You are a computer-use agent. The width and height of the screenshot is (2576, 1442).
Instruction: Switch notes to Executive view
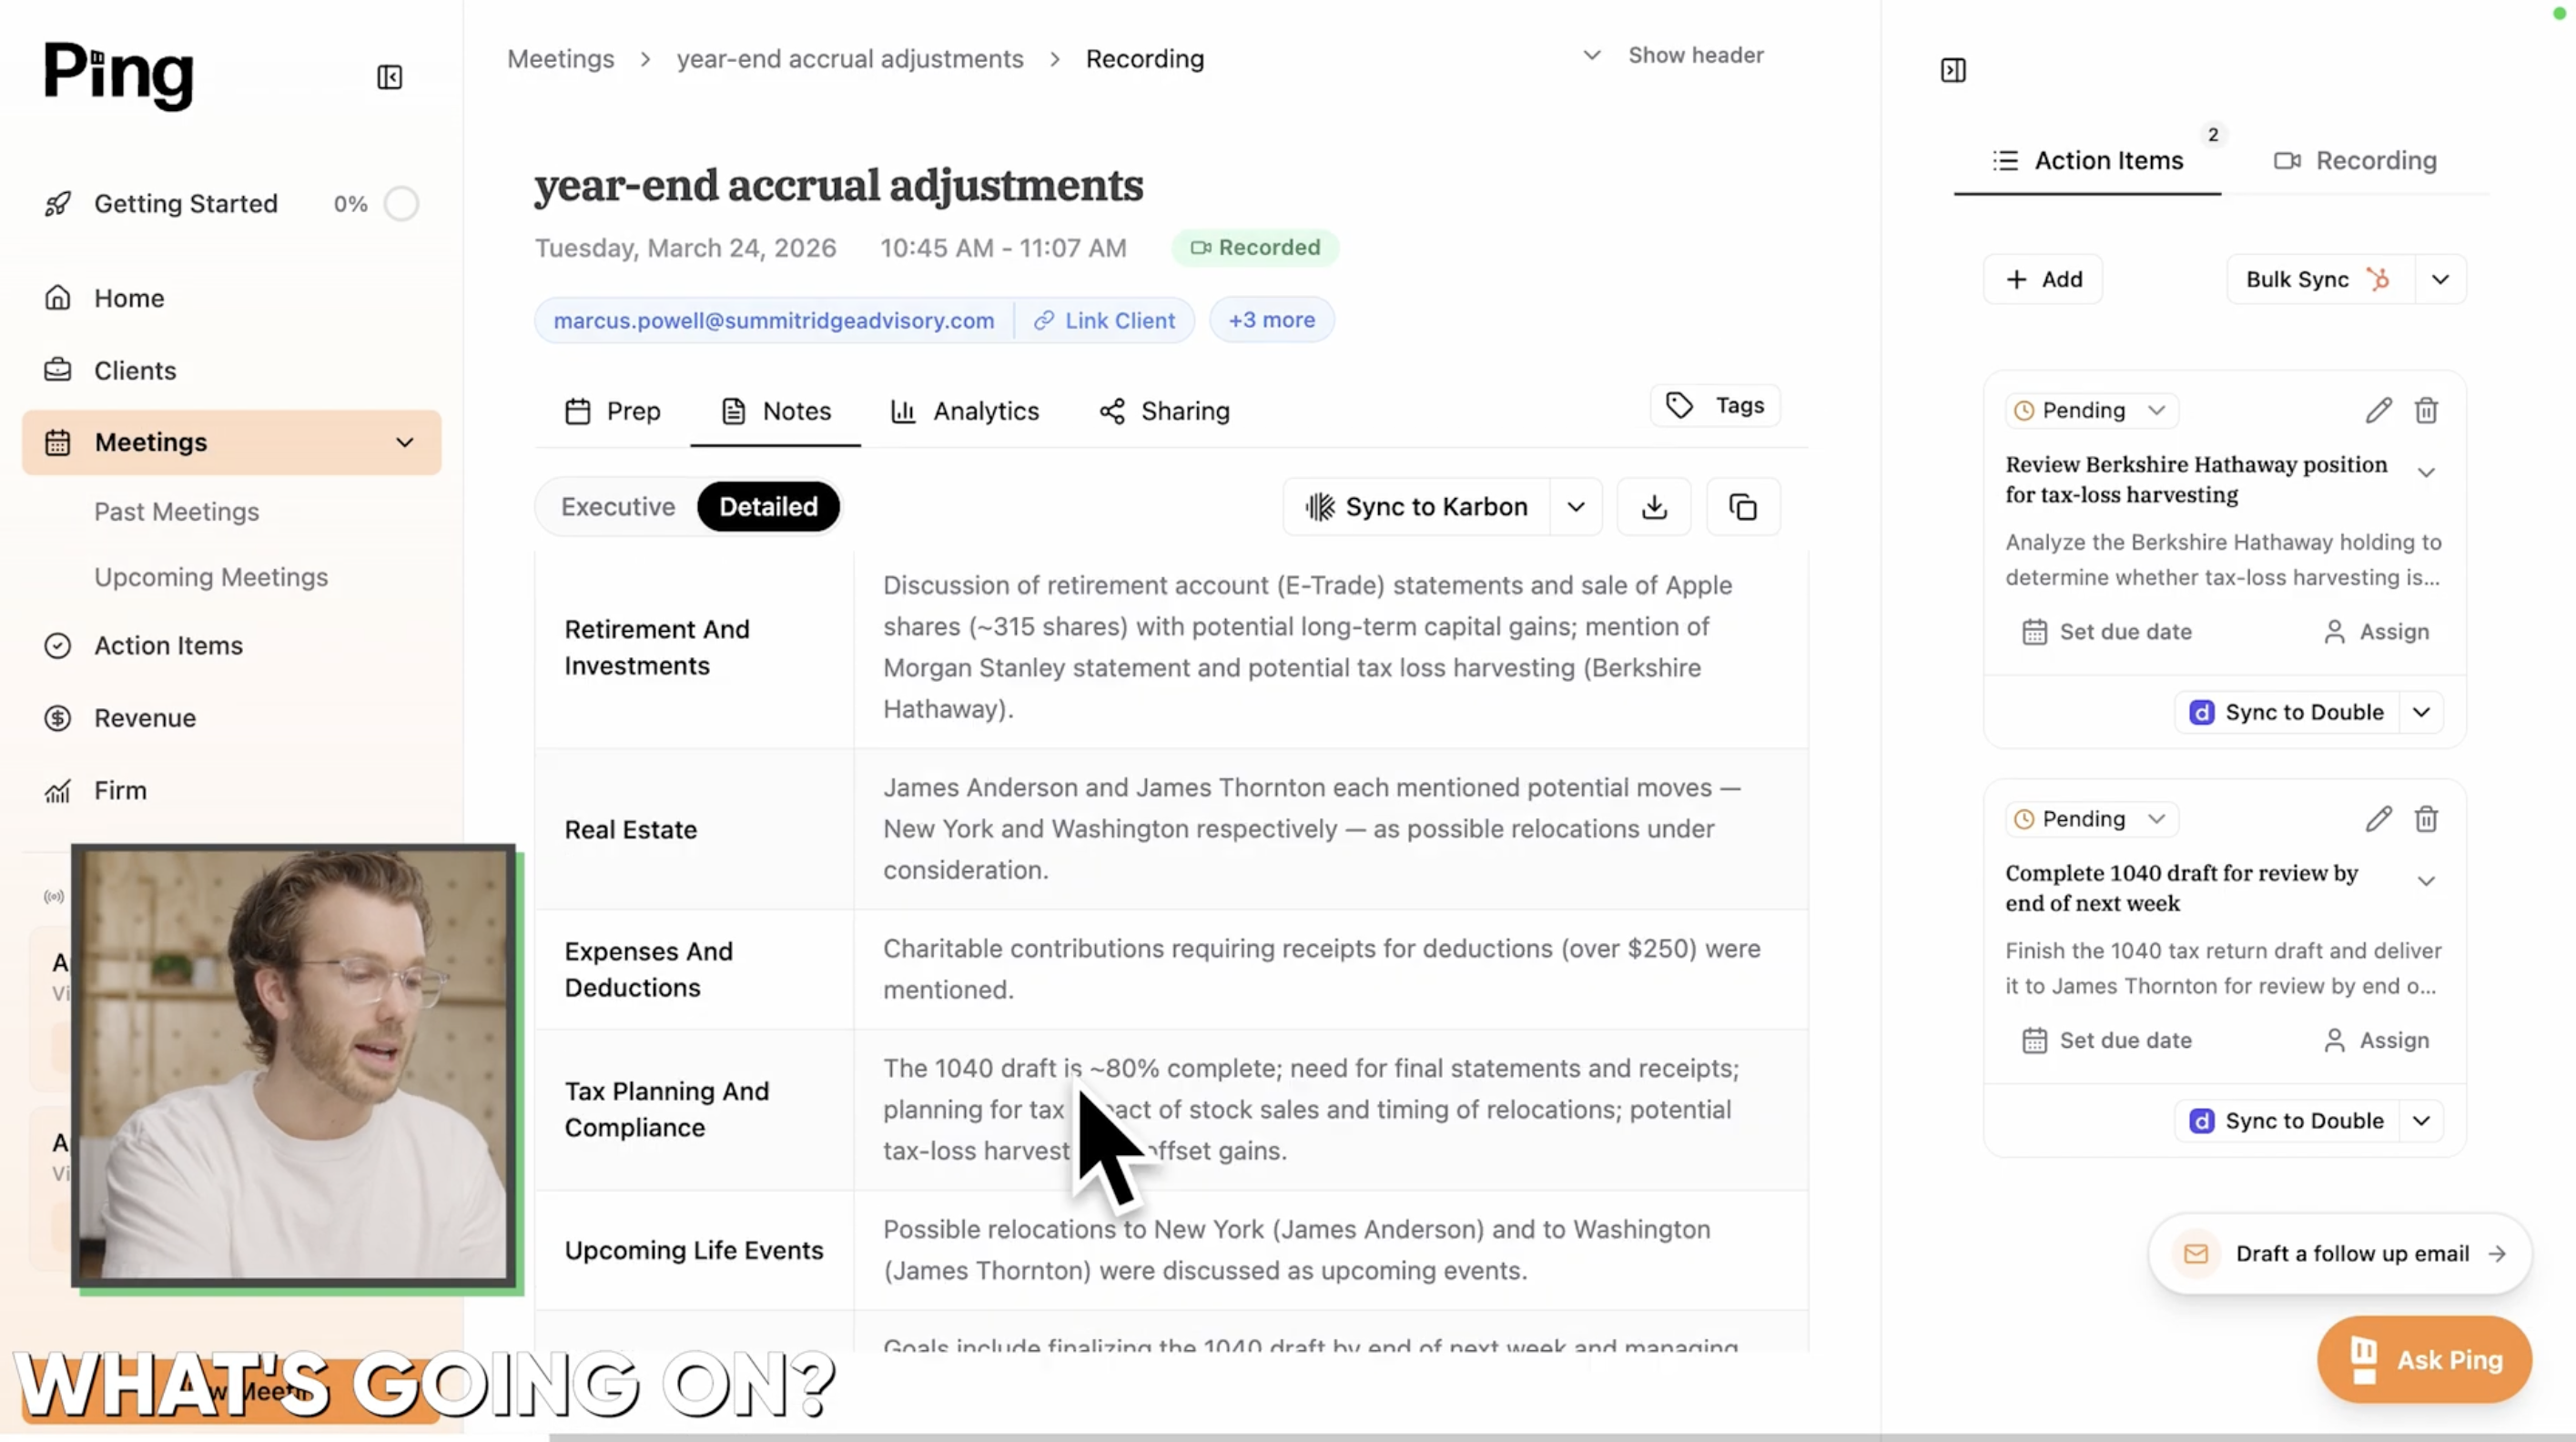(x=617, y=507)
